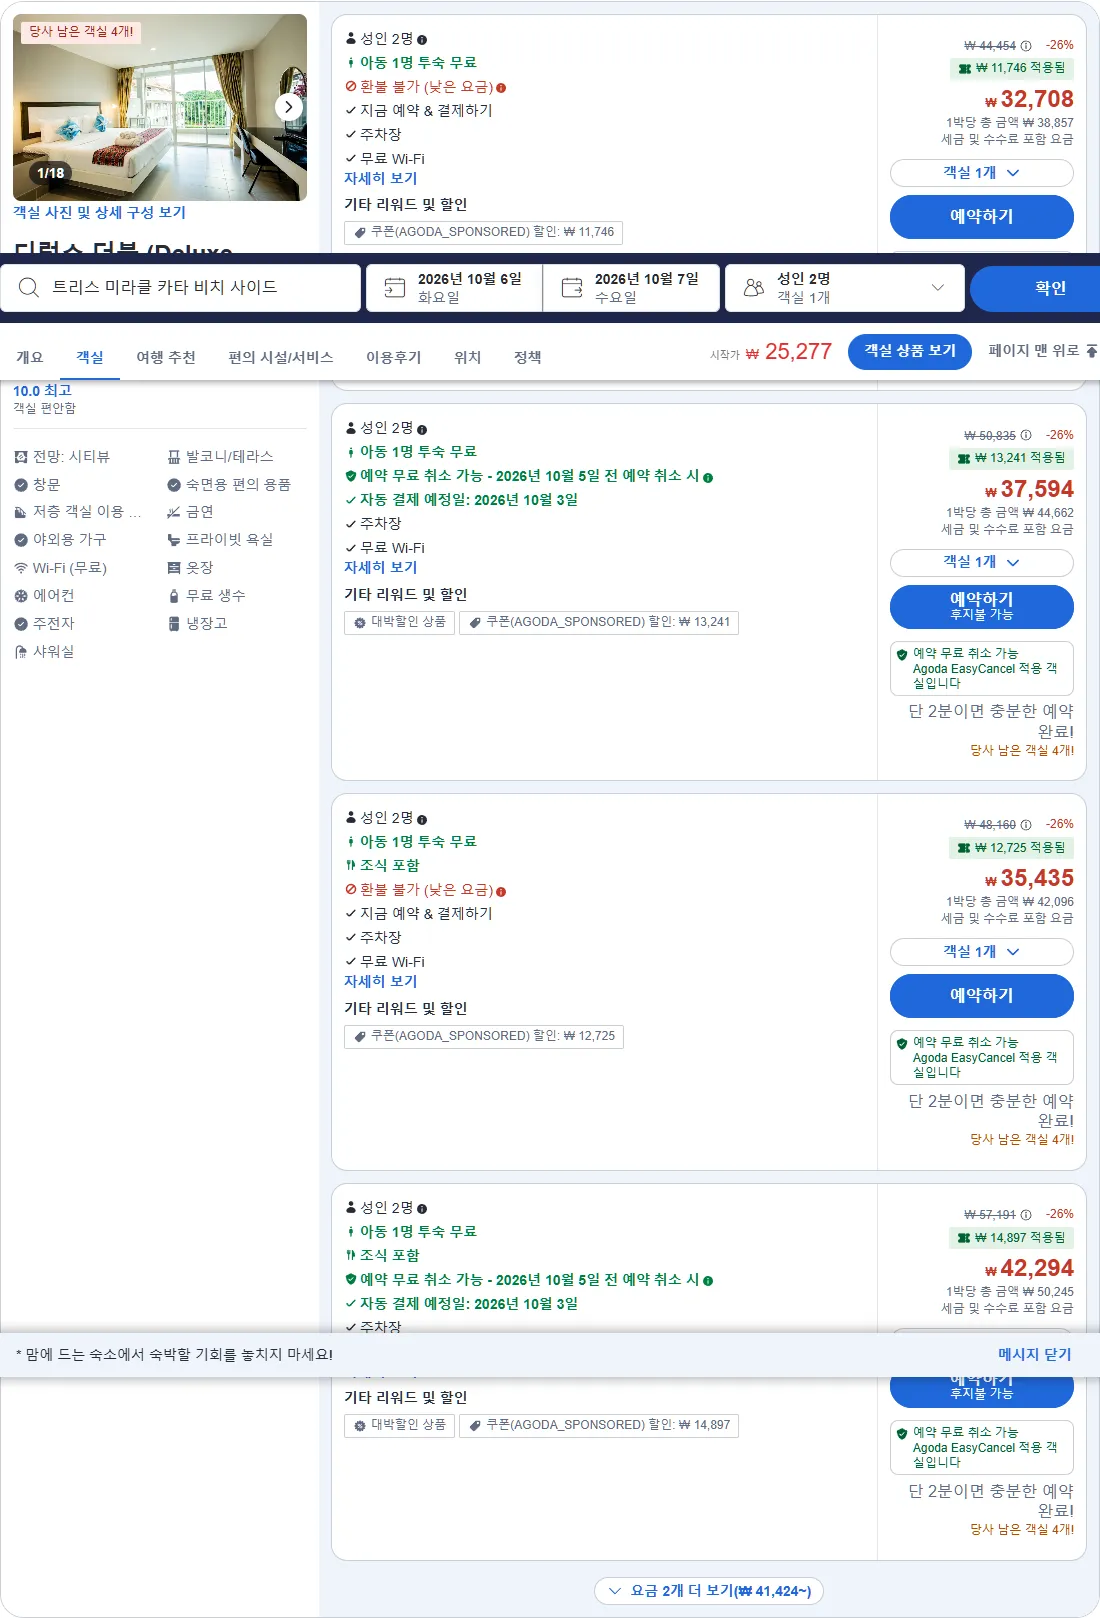1100x1618 pixels.
Task: Click the balcony/terrace amenity icon
Action: pos(174,457)
